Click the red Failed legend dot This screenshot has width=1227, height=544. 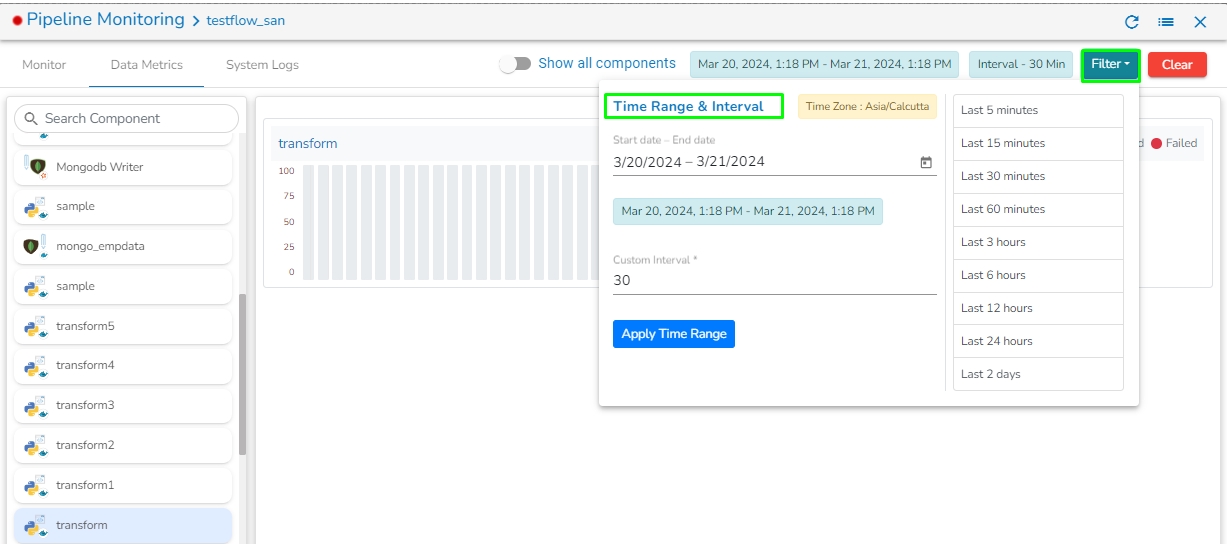pos(1156,143)
